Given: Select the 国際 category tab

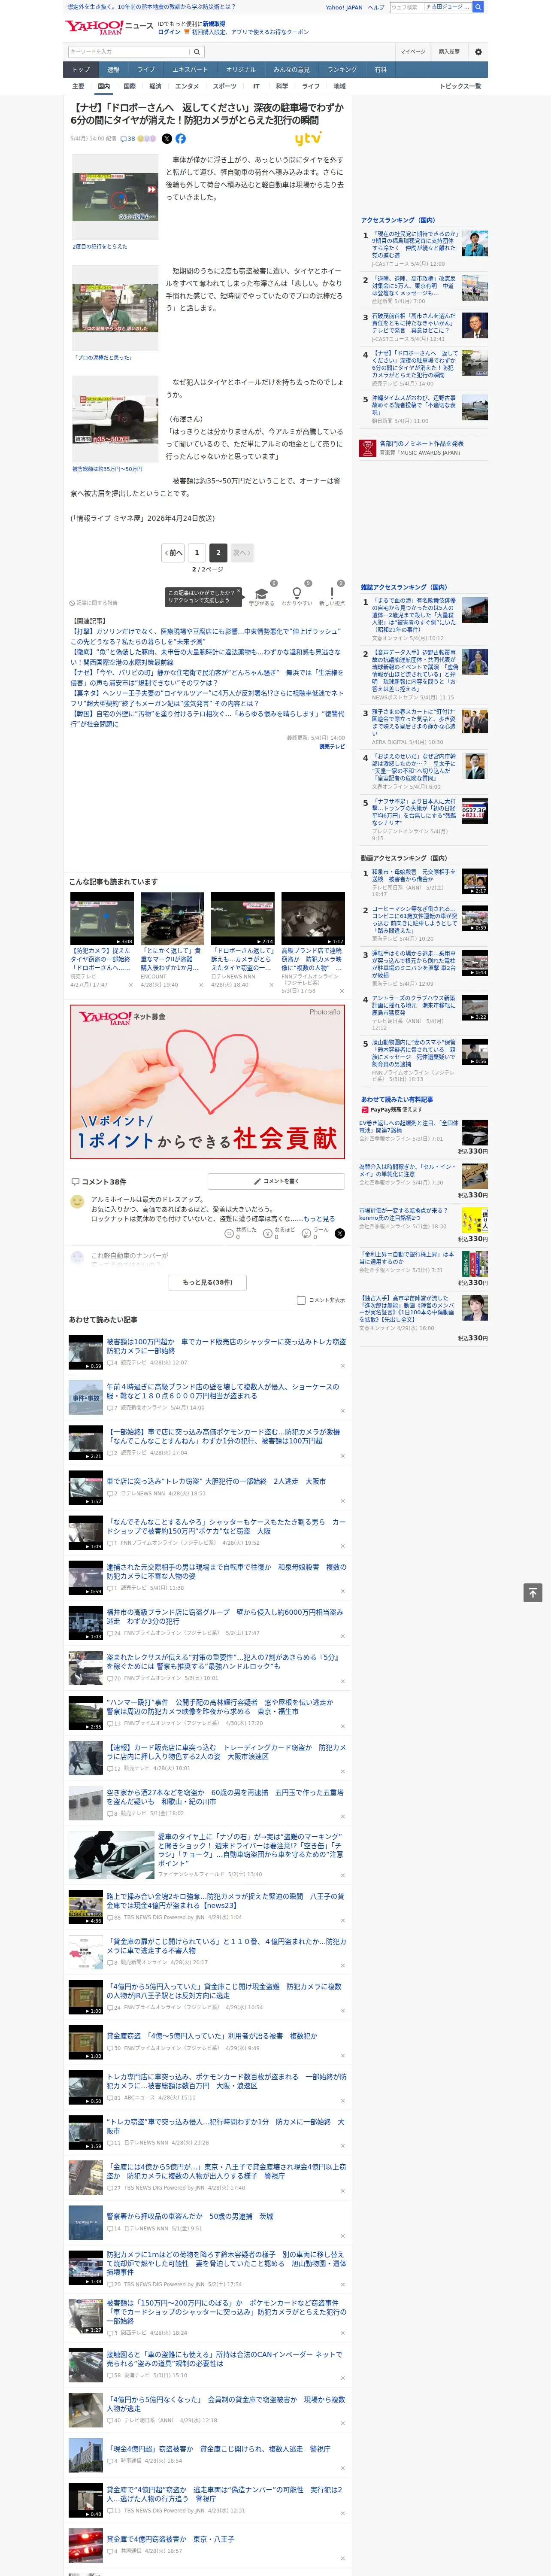Looking at the screenshot, I should tap(129, 86).
